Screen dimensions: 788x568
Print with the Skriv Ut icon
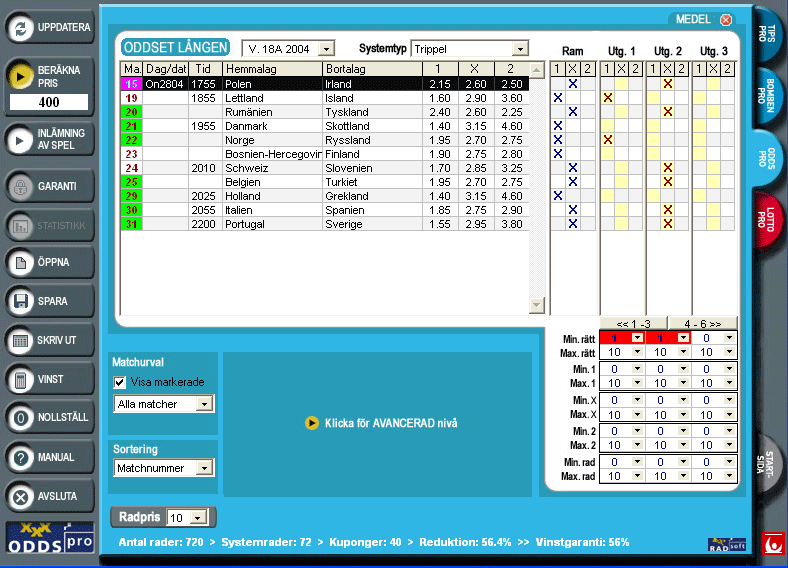(20, 340)
